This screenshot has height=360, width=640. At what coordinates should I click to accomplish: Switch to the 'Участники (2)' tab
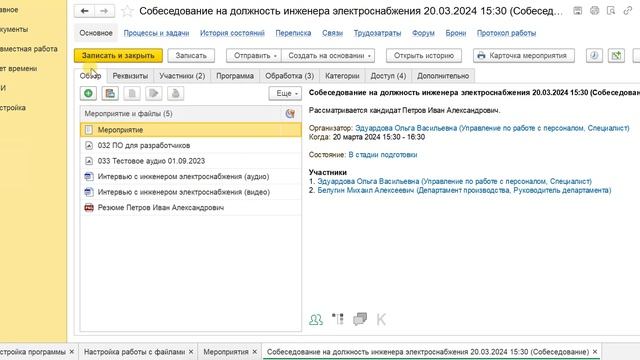[x=182, y=76]
